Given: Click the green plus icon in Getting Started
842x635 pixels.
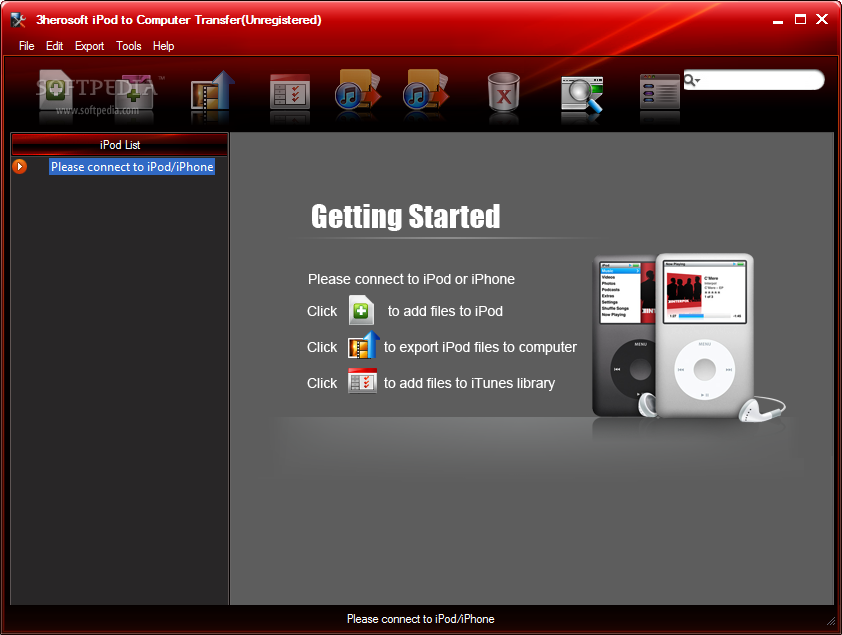Looking at the screenshot, I should (x=361, y=310).
